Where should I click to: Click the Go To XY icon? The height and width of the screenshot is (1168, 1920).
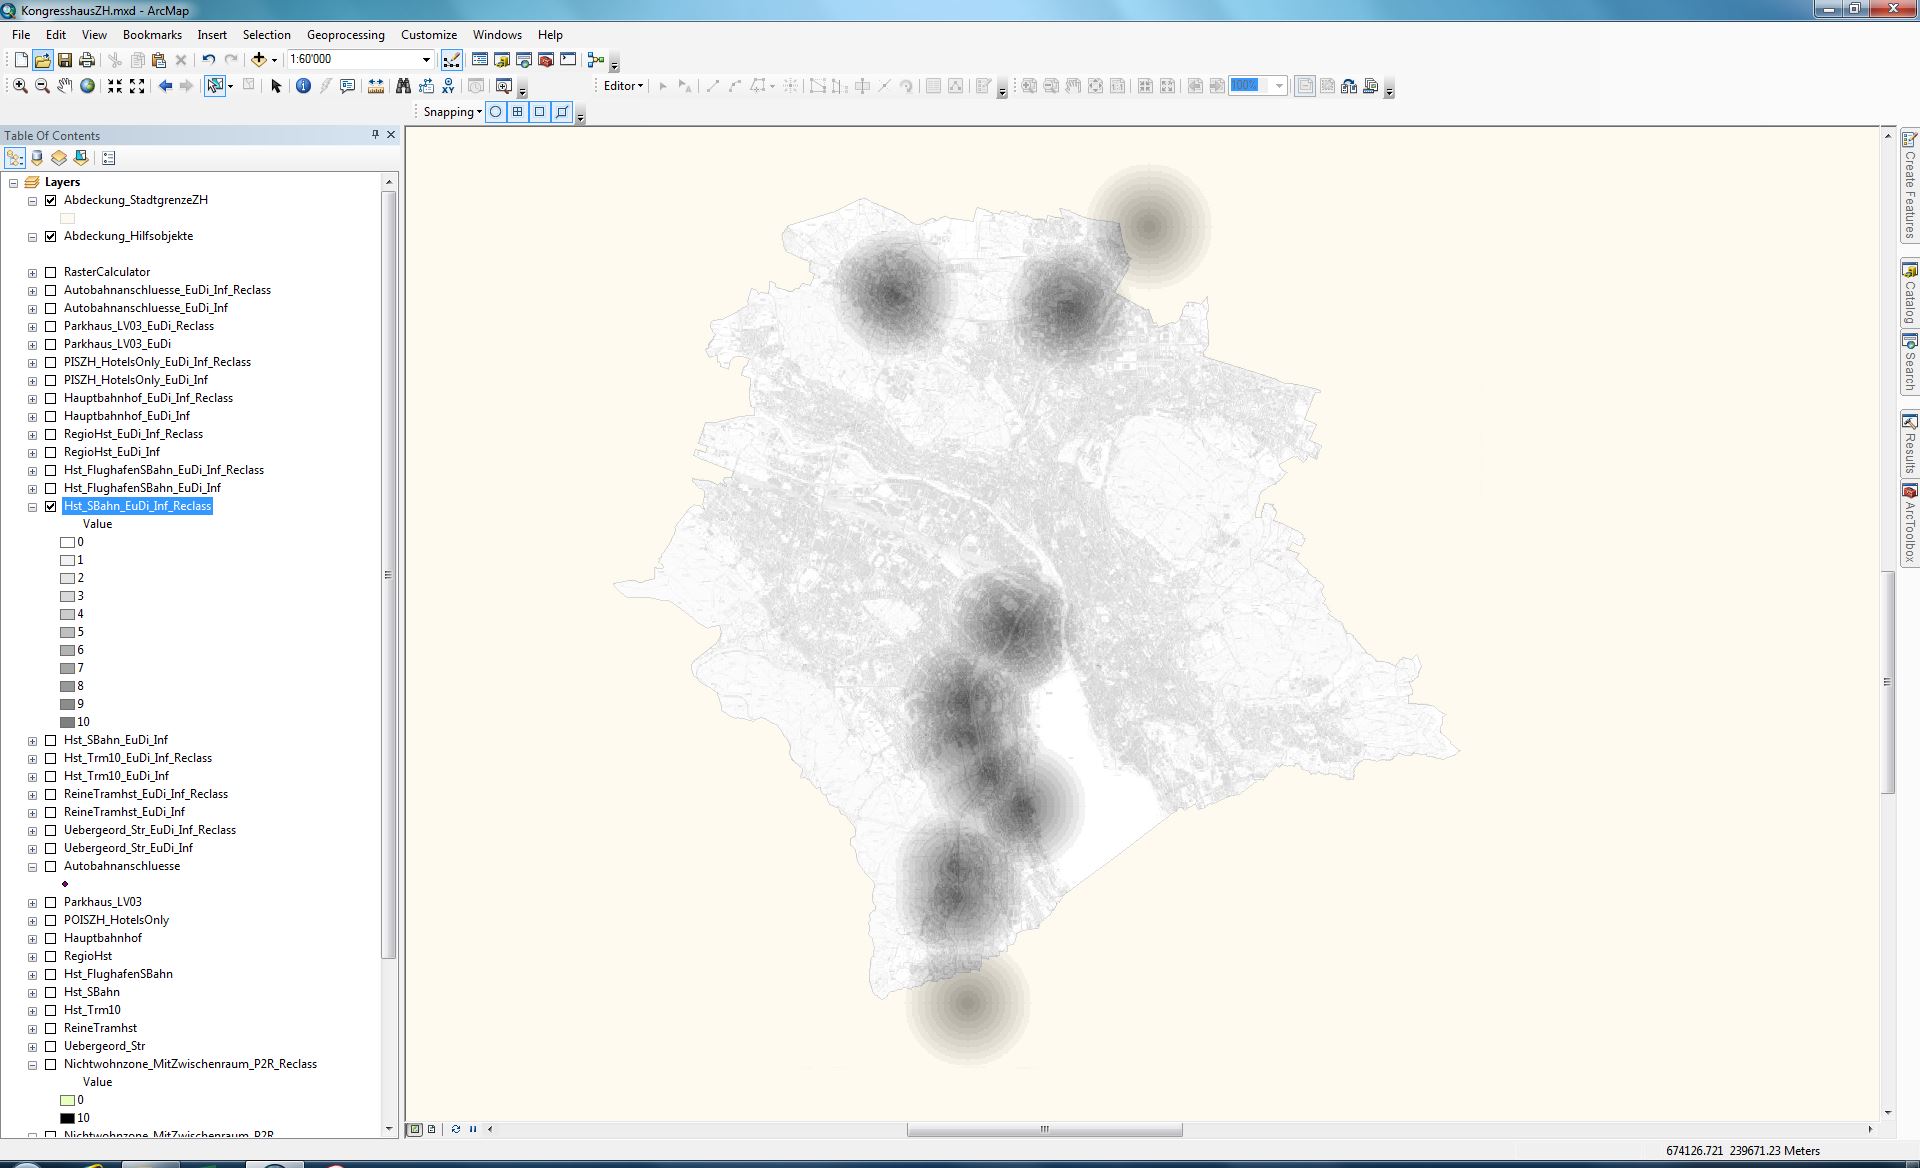click(x=448, y=86)
